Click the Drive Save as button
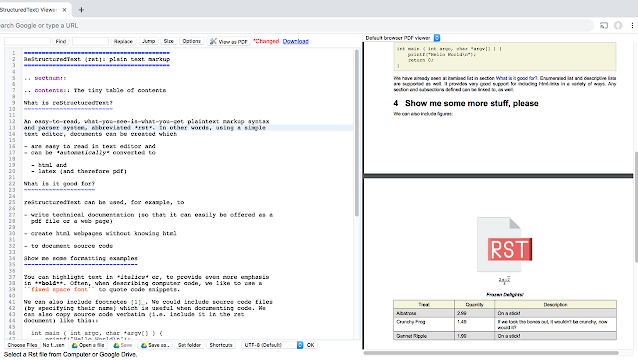 (155, 345)
